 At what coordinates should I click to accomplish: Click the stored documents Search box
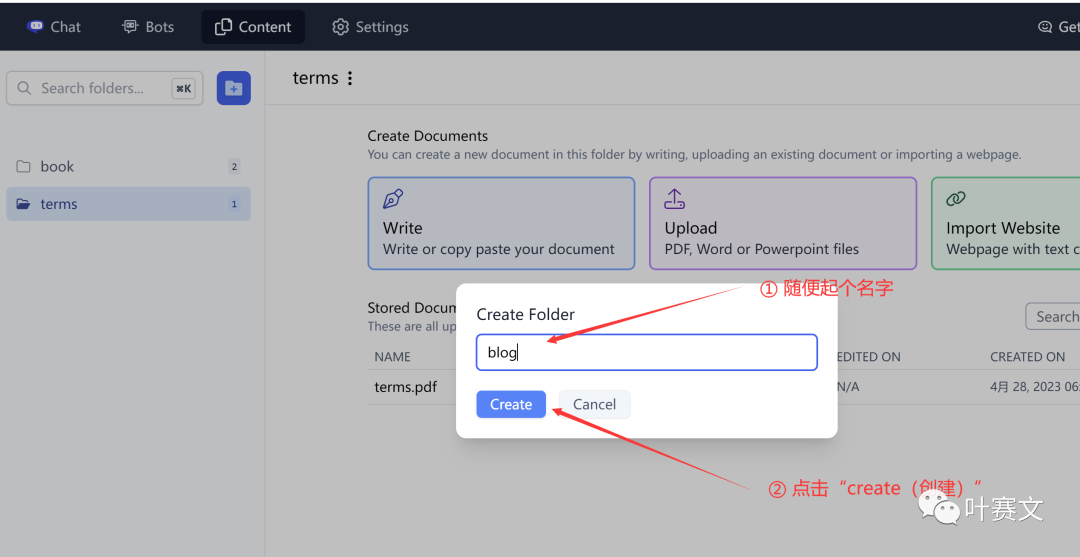1054,316
